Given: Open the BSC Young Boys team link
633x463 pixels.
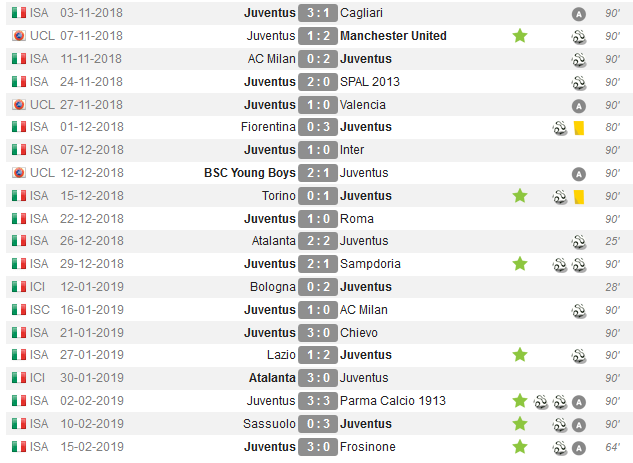Looking at the screenshot, I should coord(249,173).
